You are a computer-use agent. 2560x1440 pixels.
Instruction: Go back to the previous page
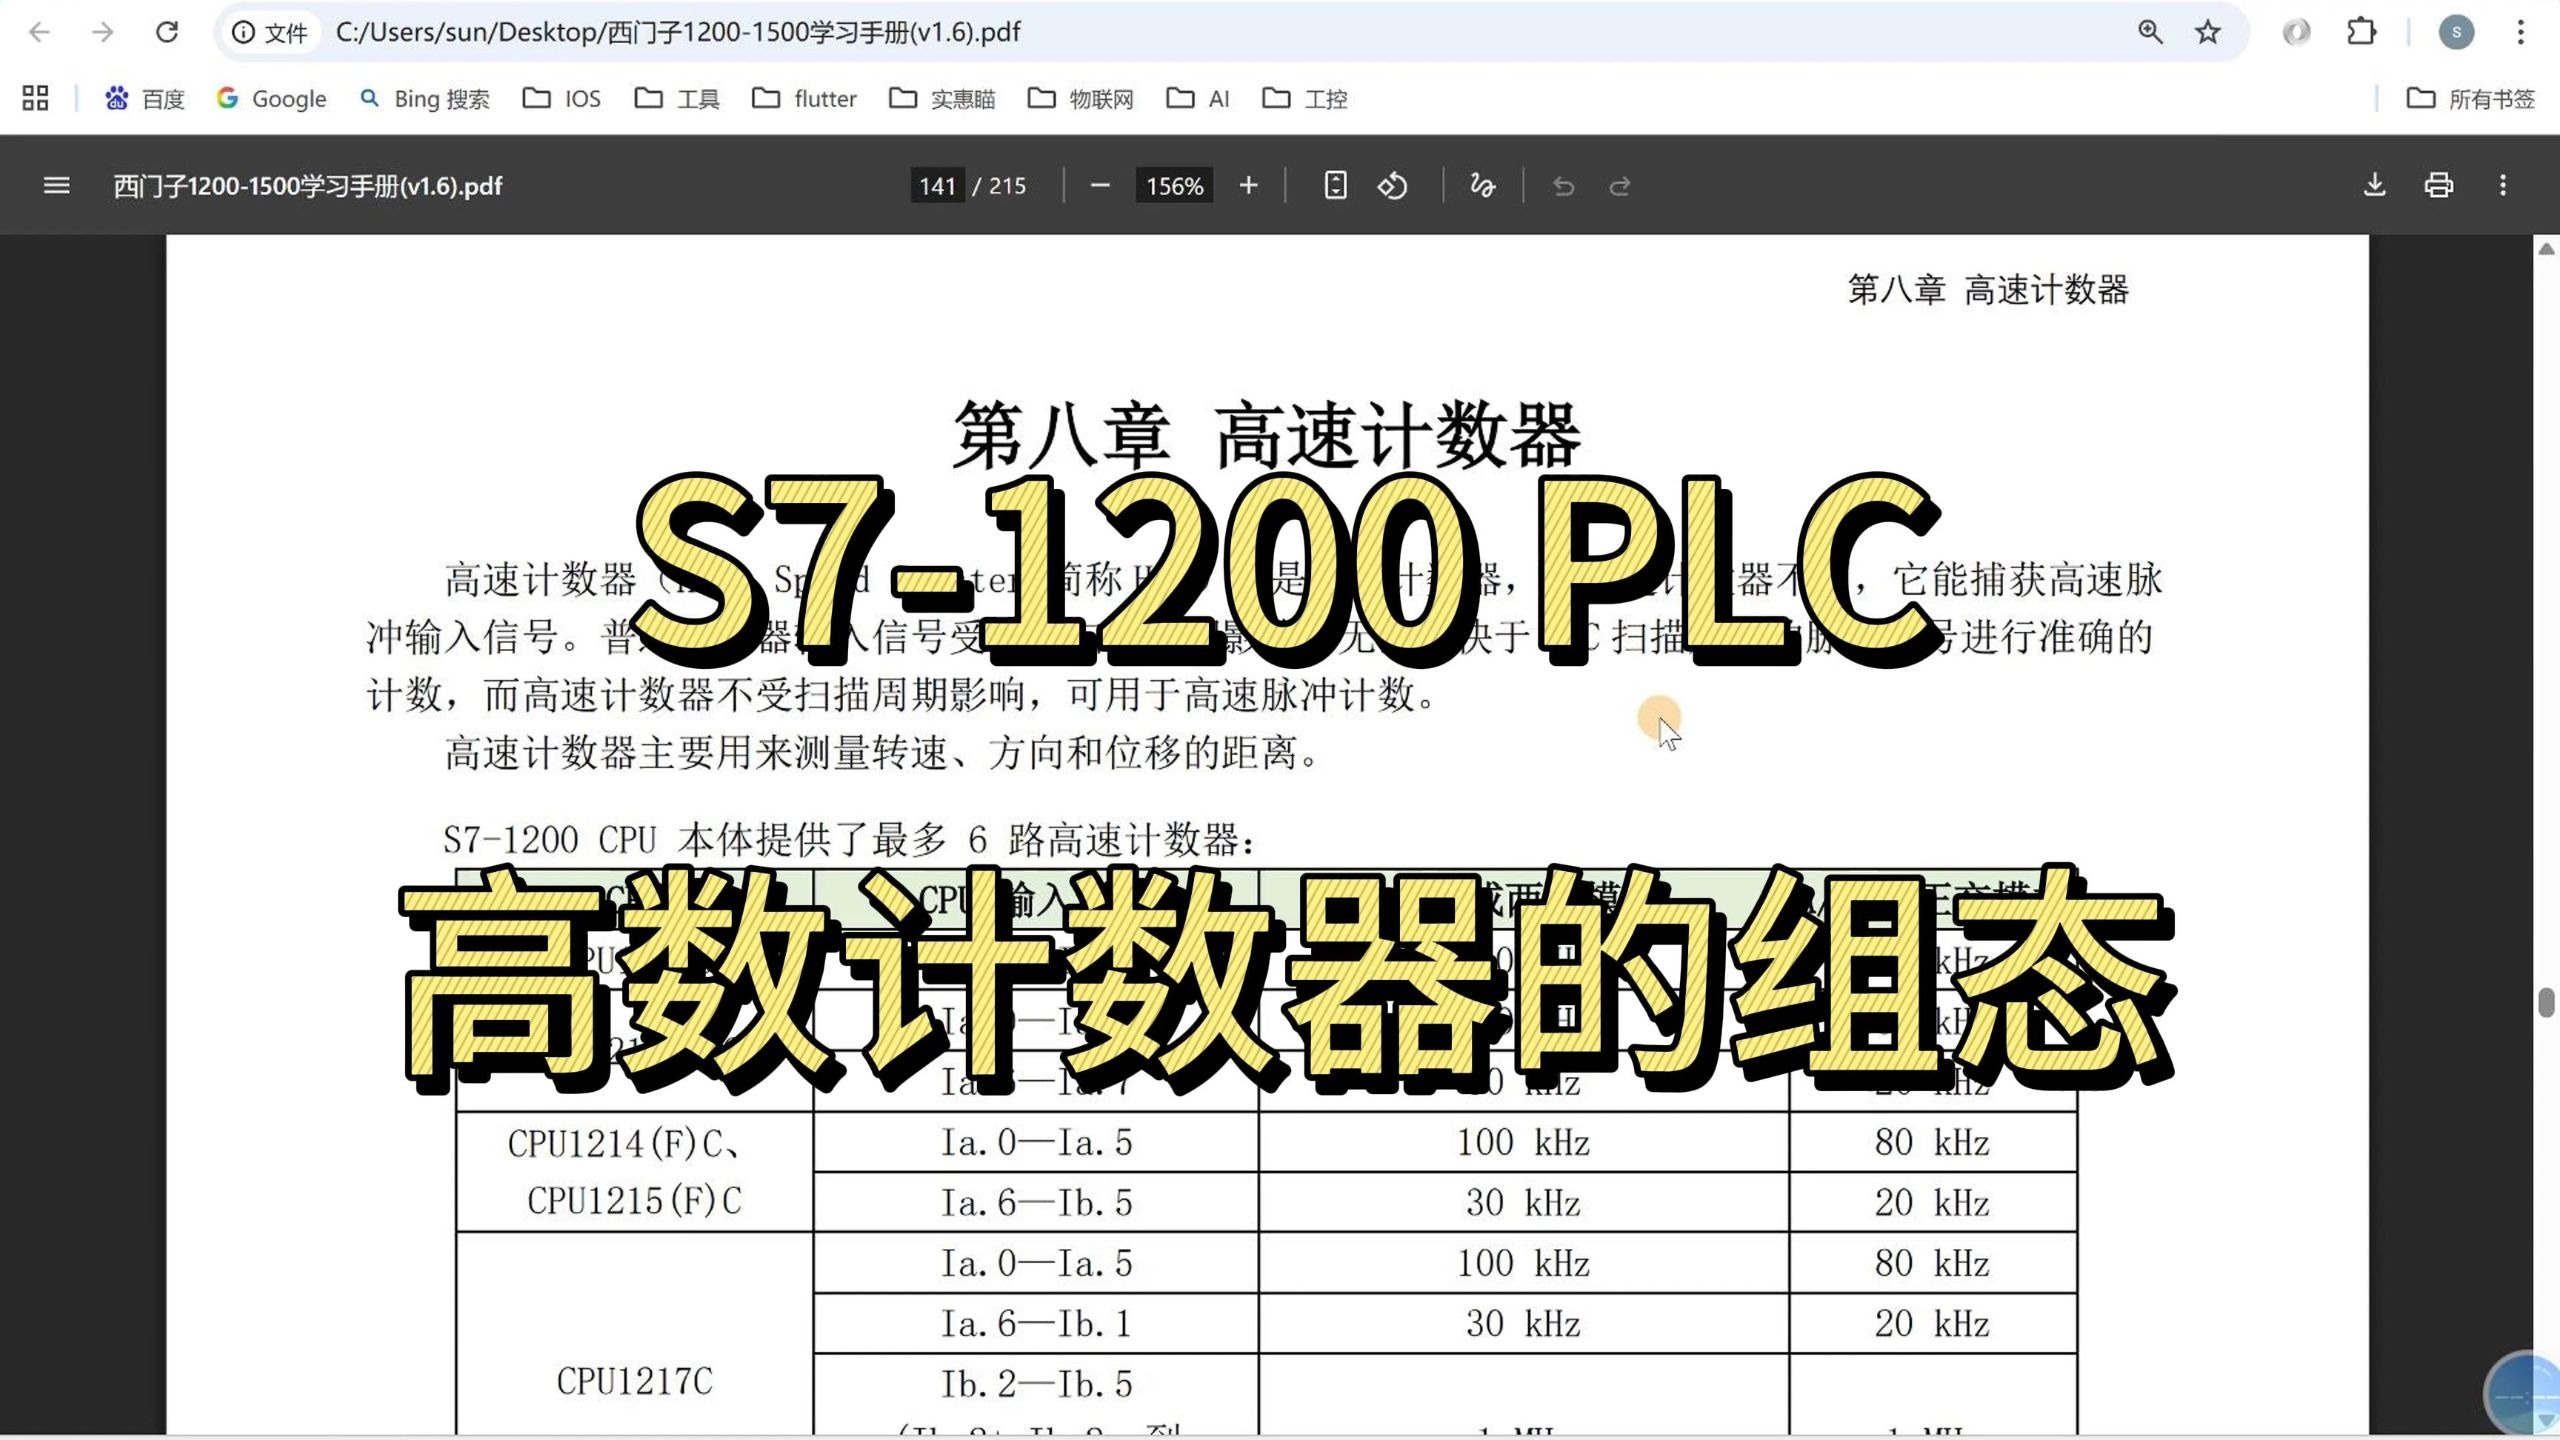(39, 32)
